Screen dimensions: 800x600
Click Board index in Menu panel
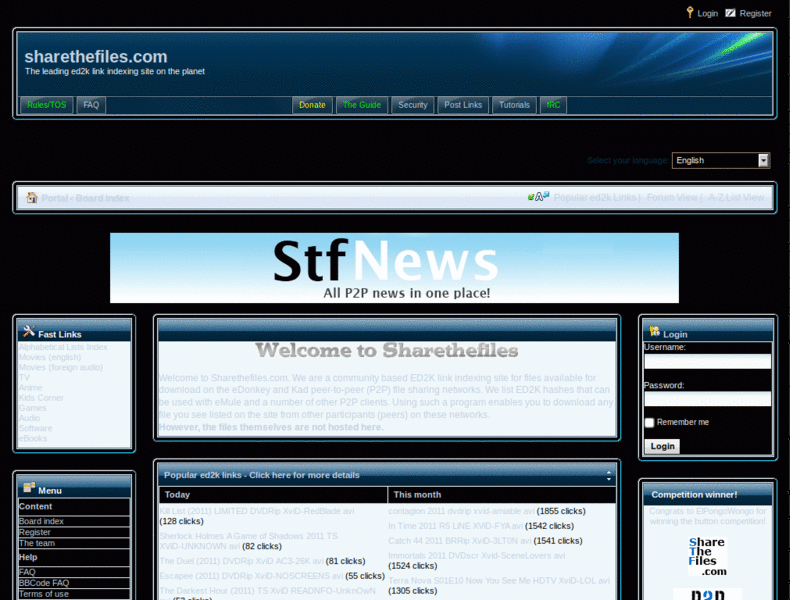[41, 521]
